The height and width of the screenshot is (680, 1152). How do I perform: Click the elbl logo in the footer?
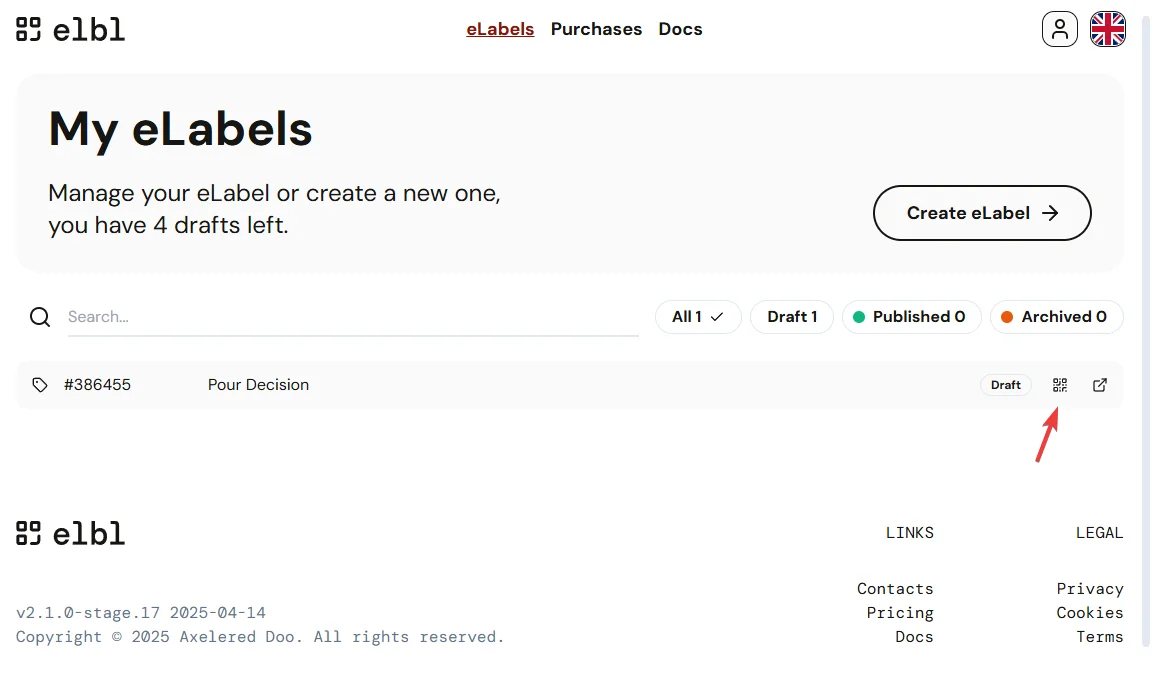click(x=70, y=533)
